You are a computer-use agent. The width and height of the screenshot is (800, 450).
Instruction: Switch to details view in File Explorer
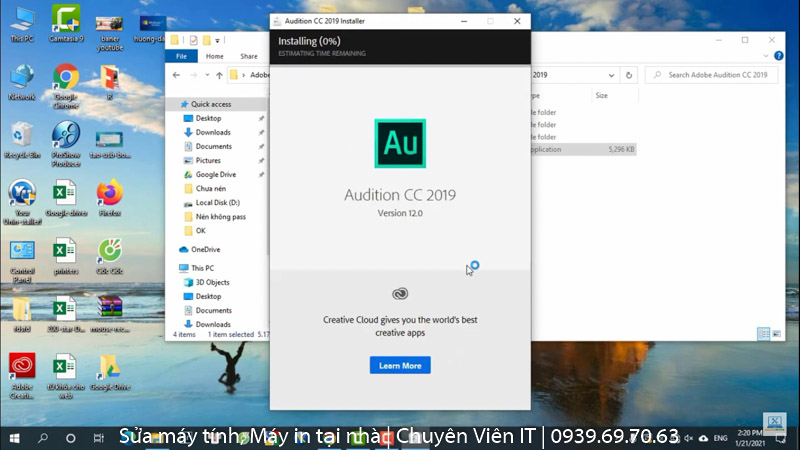763,333
